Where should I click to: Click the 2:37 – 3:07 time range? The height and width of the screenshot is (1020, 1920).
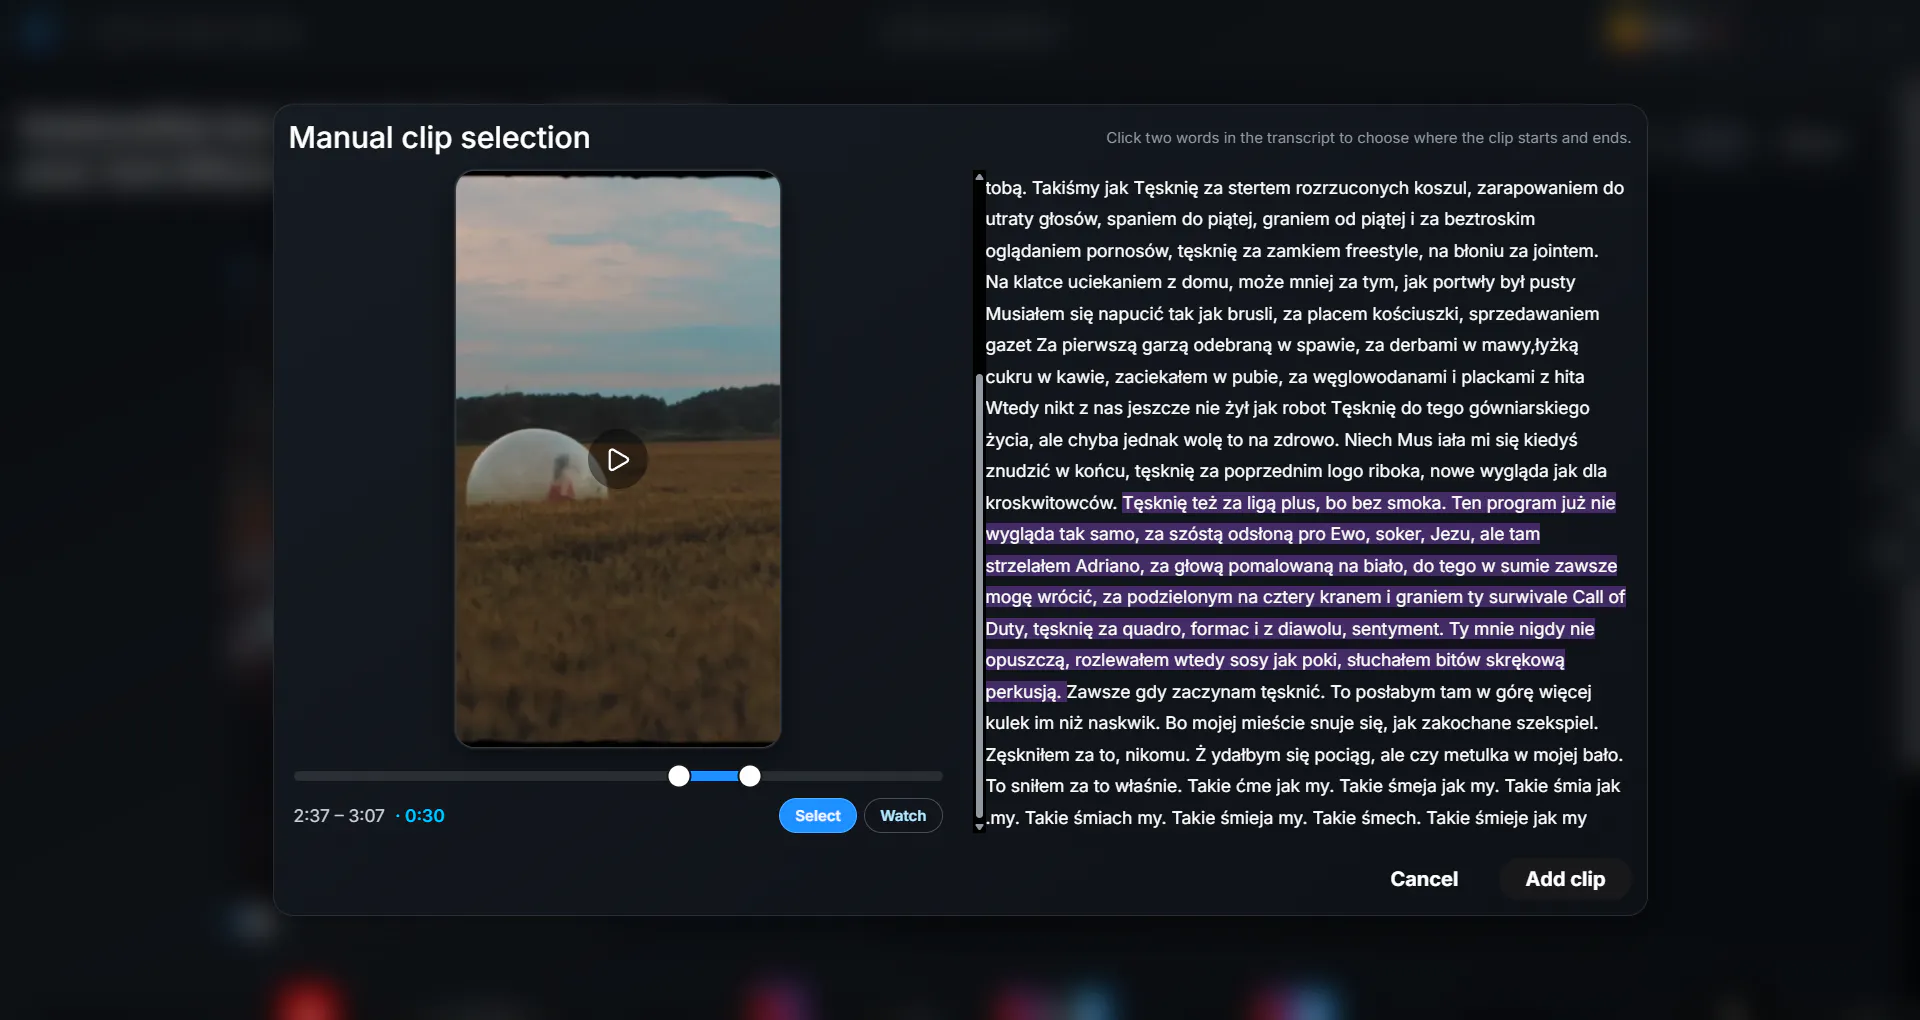tap(339, 816)
